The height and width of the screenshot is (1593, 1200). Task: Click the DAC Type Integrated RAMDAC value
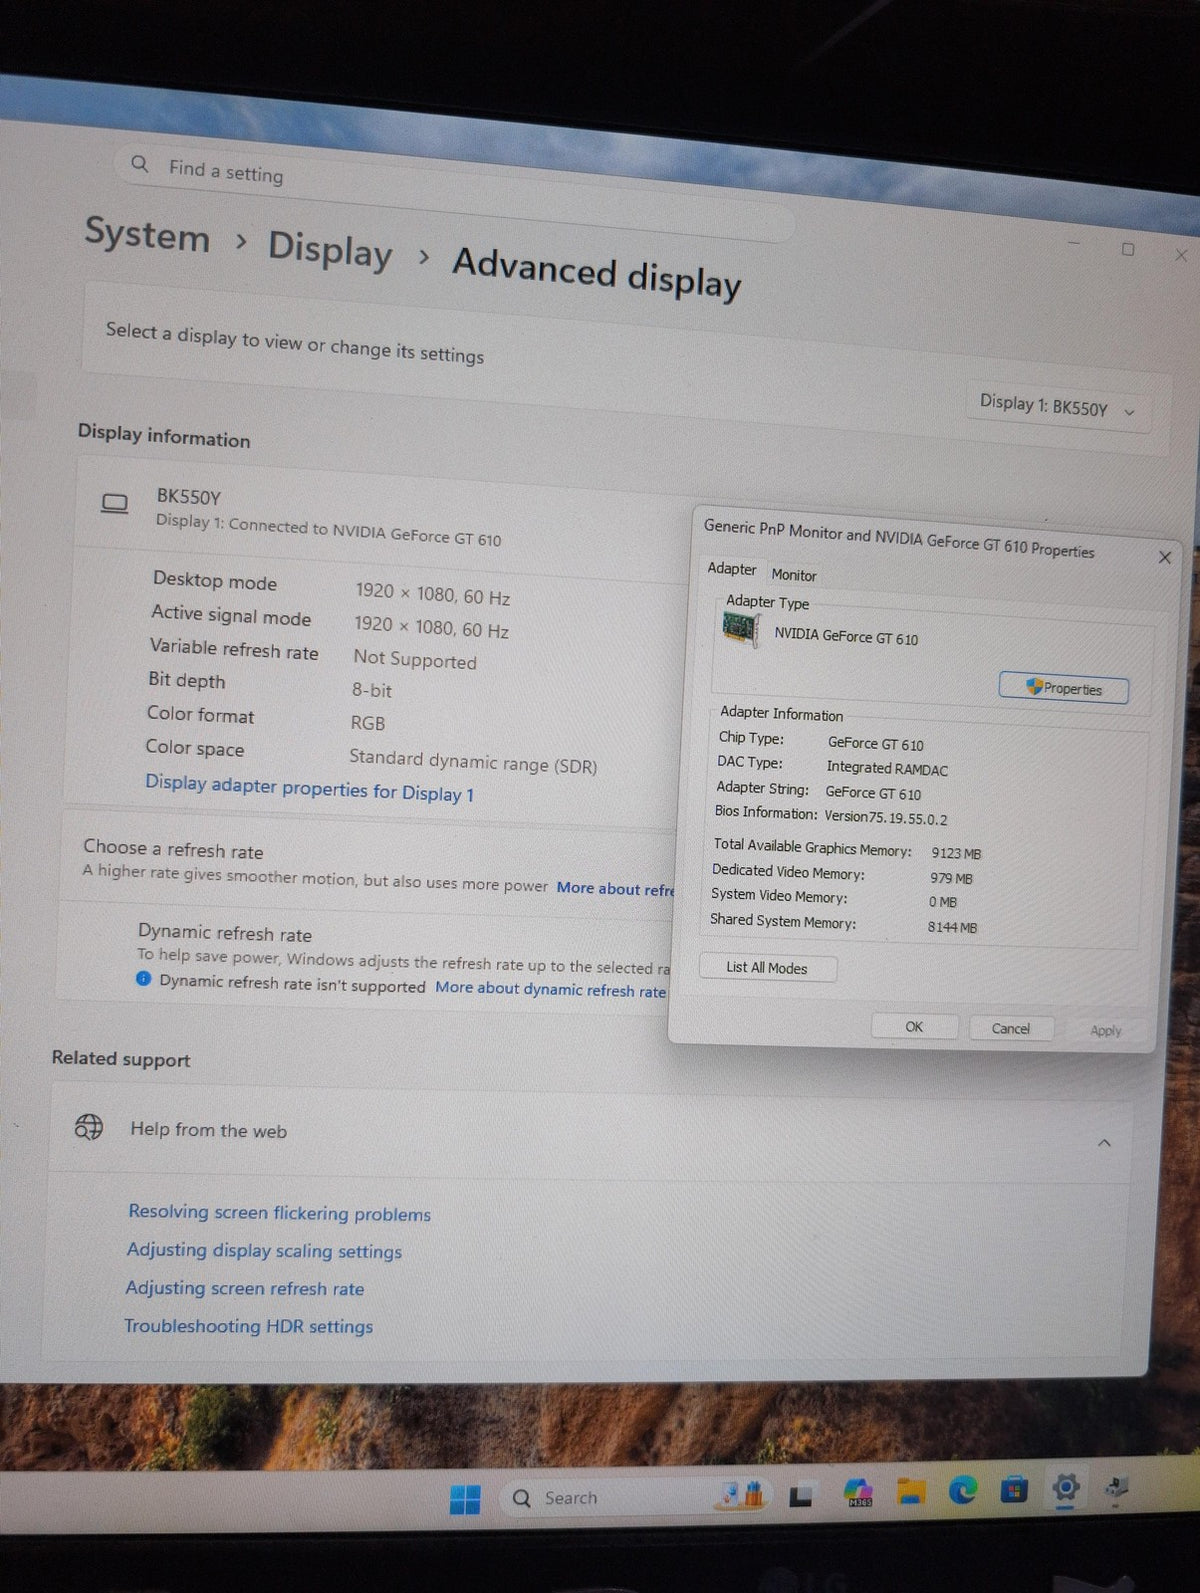click(887, 769)
